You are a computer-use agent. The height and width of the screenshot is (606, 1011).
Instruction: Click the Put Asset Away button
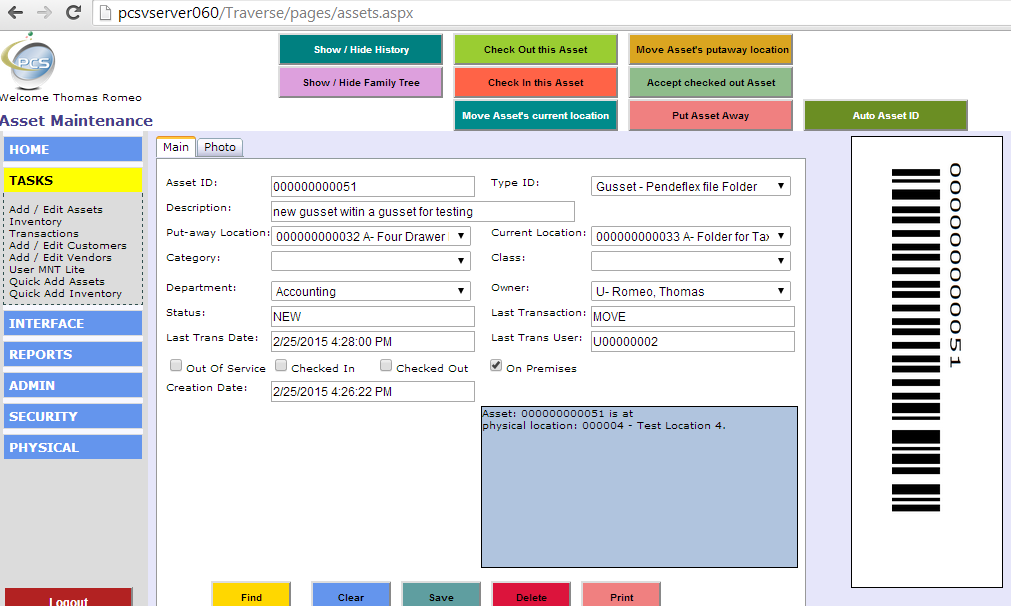tap(711, 115)
